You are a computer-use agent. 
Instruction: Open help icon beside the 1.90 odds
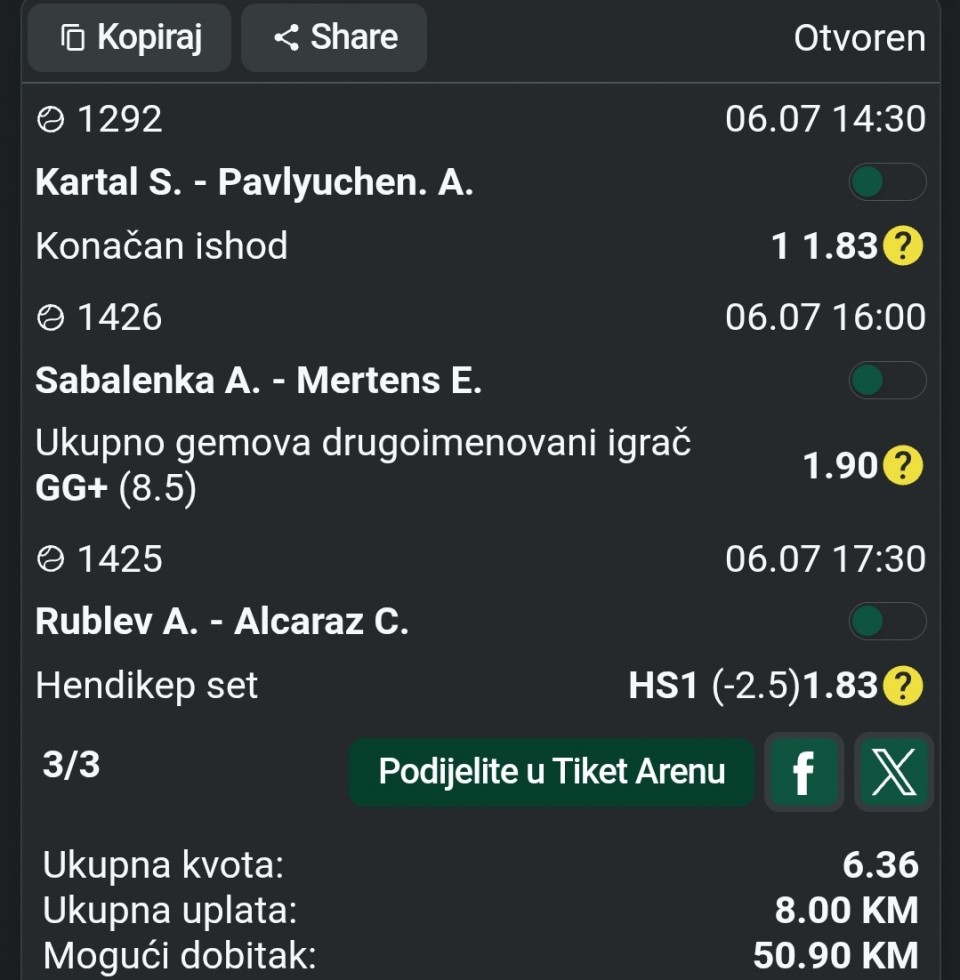click(x=902, y=465)
